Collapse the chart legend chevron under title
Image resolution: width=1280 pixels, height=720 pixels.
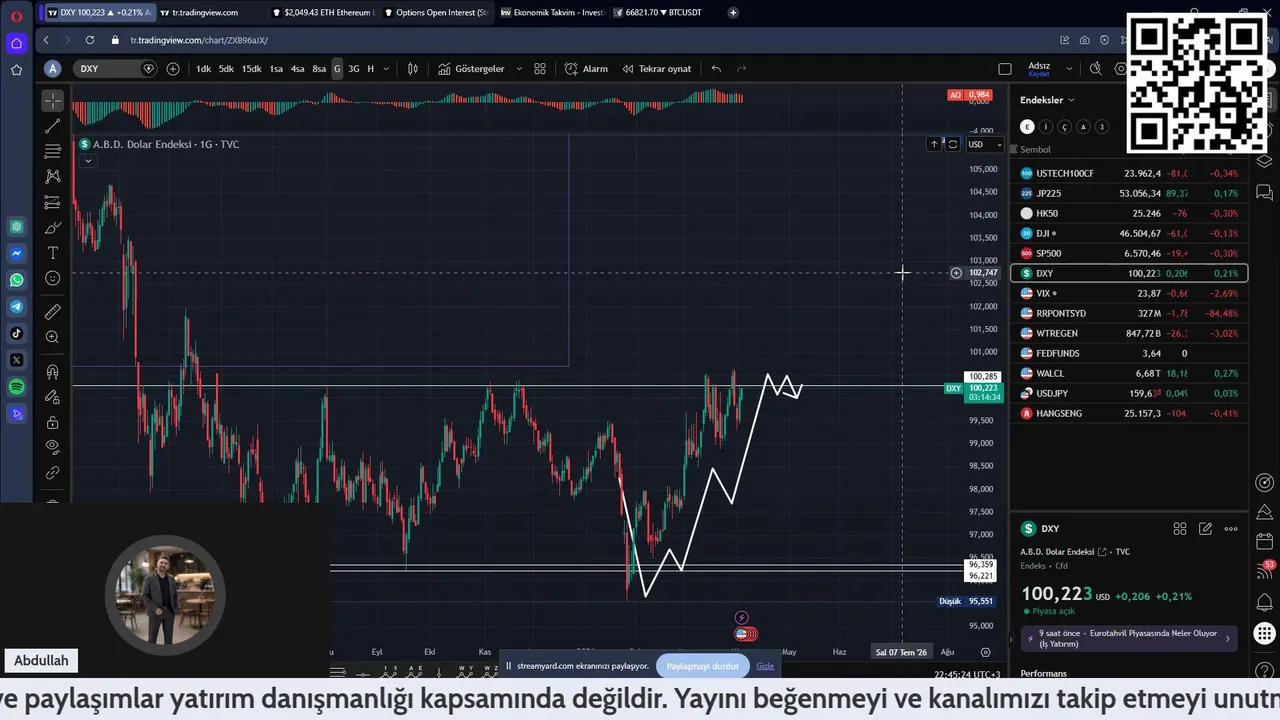(x=88, y=160)
